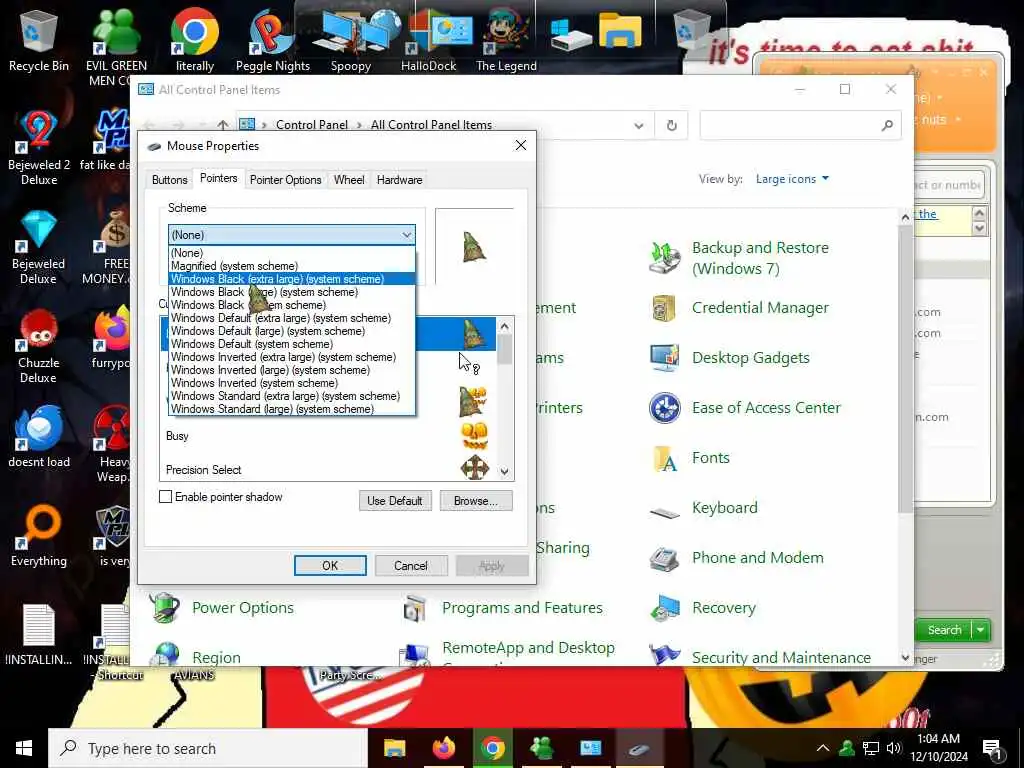1024x768 pixels.
Task: Launch Peggle Nights desktop shortcut
Action: [x=273, y=40]
